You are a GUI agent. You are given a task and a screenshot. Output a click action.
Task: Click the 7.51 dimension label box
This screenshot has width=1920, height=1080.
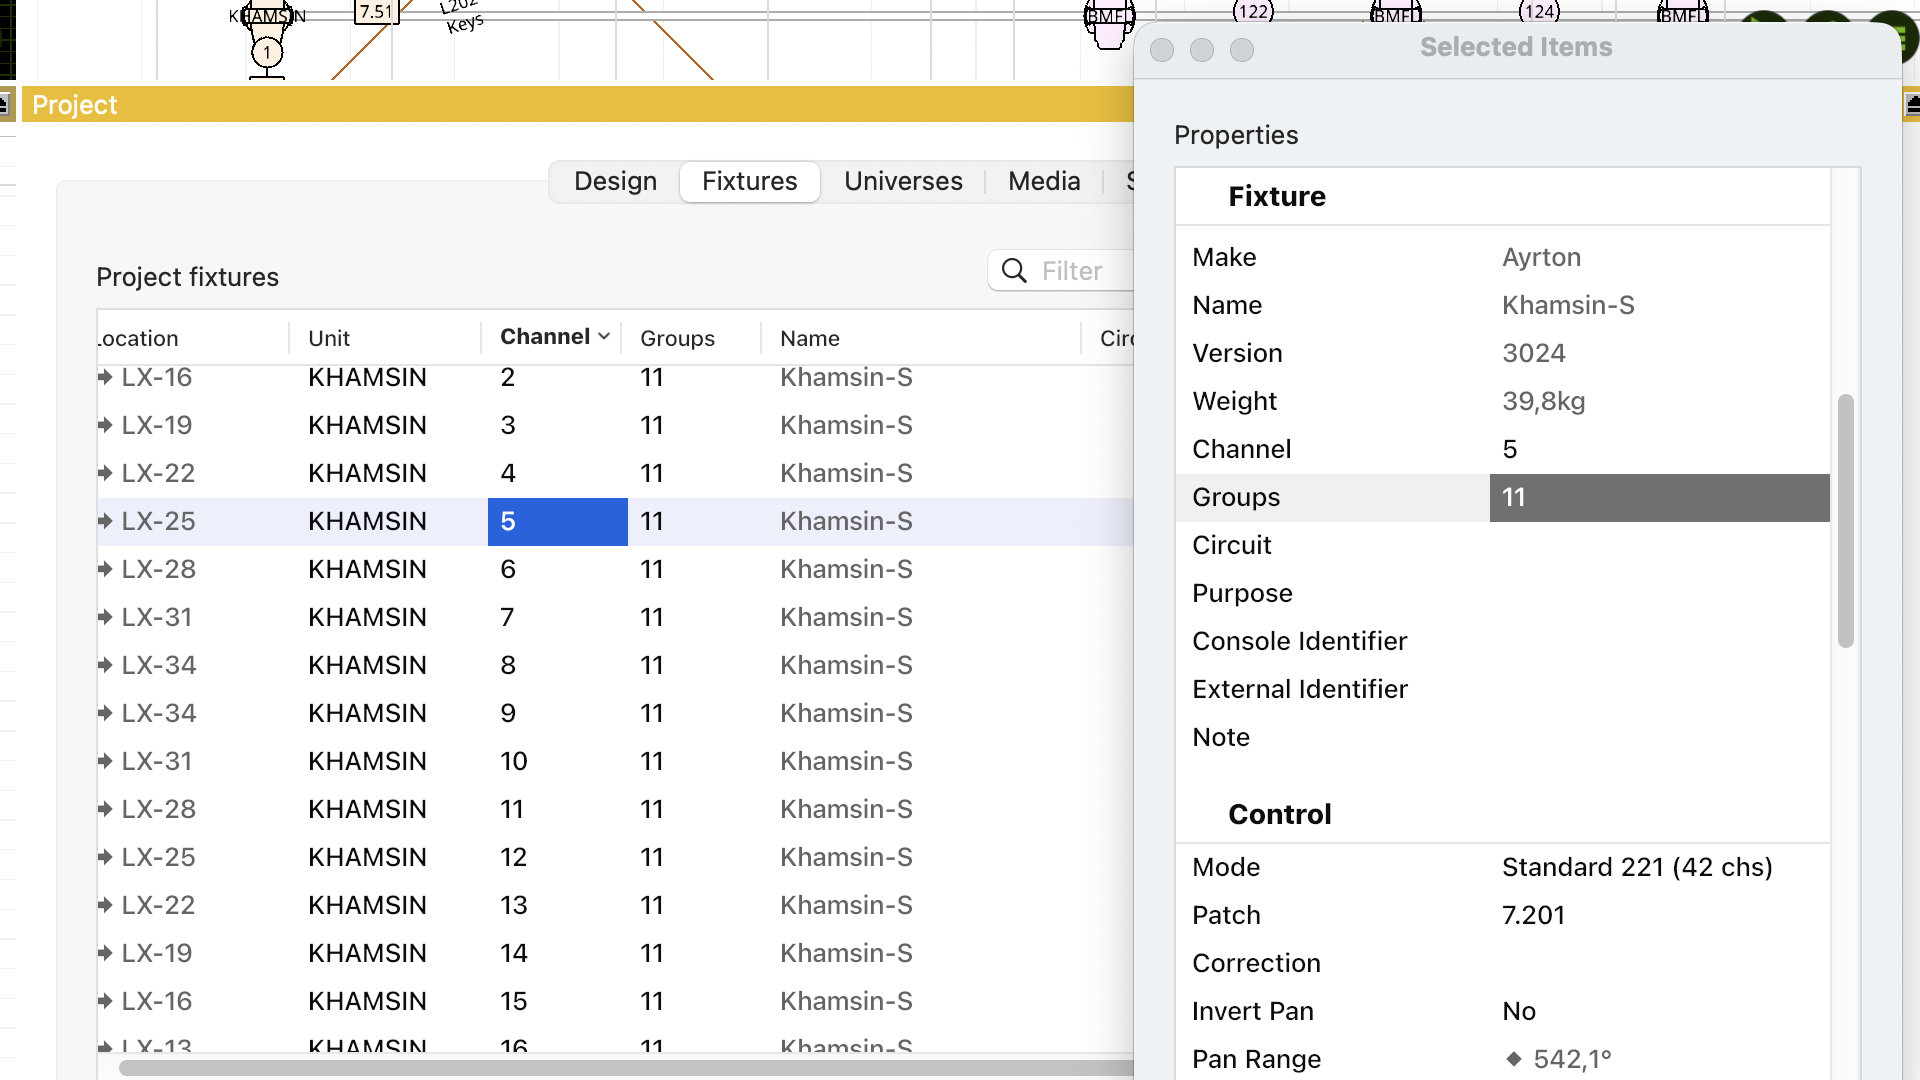pos(376,11)
